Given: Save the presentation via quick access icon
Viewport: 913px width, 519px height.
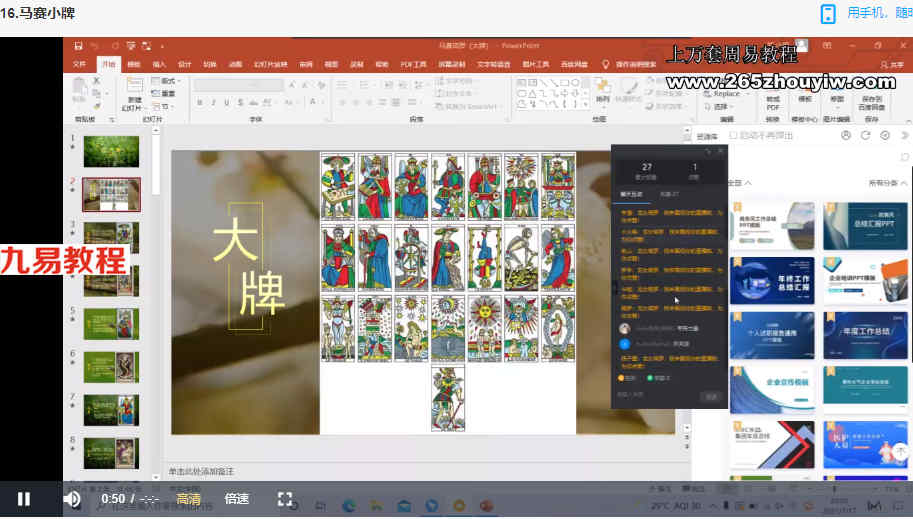Looking at the screenshot, I should pyautogui.click(x=78, y=45).
